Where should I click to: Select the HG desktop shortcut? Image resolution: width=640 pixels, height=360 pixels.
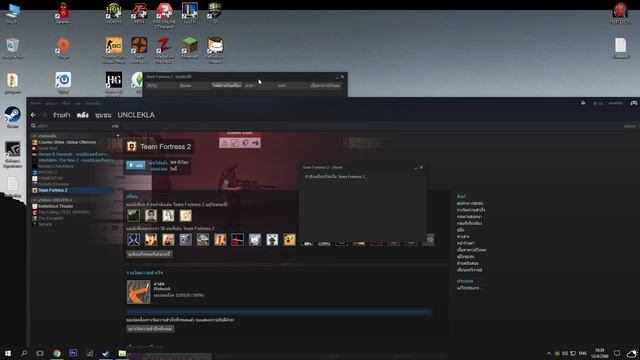[114, 83]
